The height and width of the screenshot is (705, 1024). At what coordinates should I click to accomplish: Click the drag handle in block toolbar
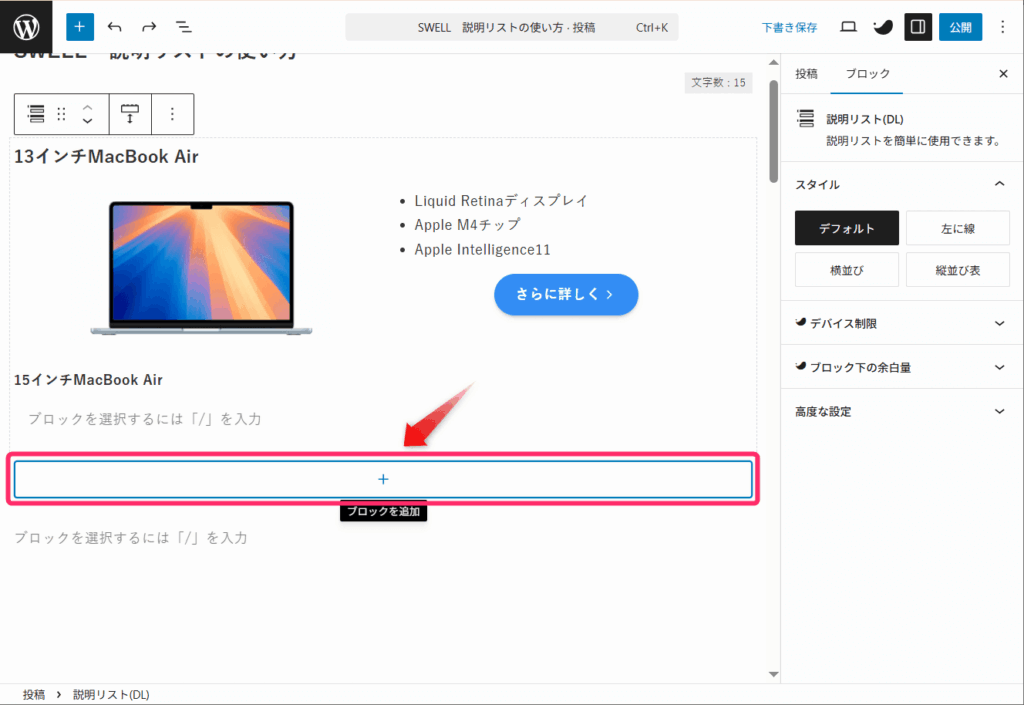point(62,114)
